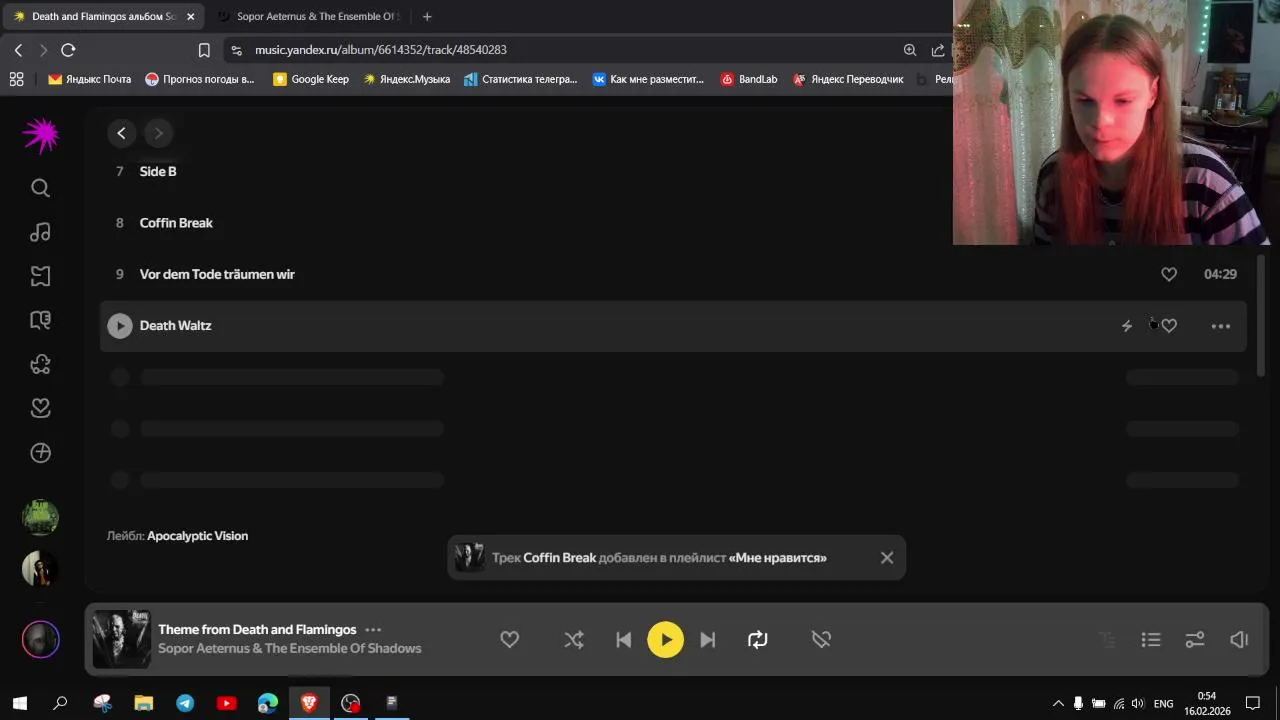Click the page vertical scrollbar
This screenshot has width=1280, height=720.
pyautogui.click(x=1261, y=315)
